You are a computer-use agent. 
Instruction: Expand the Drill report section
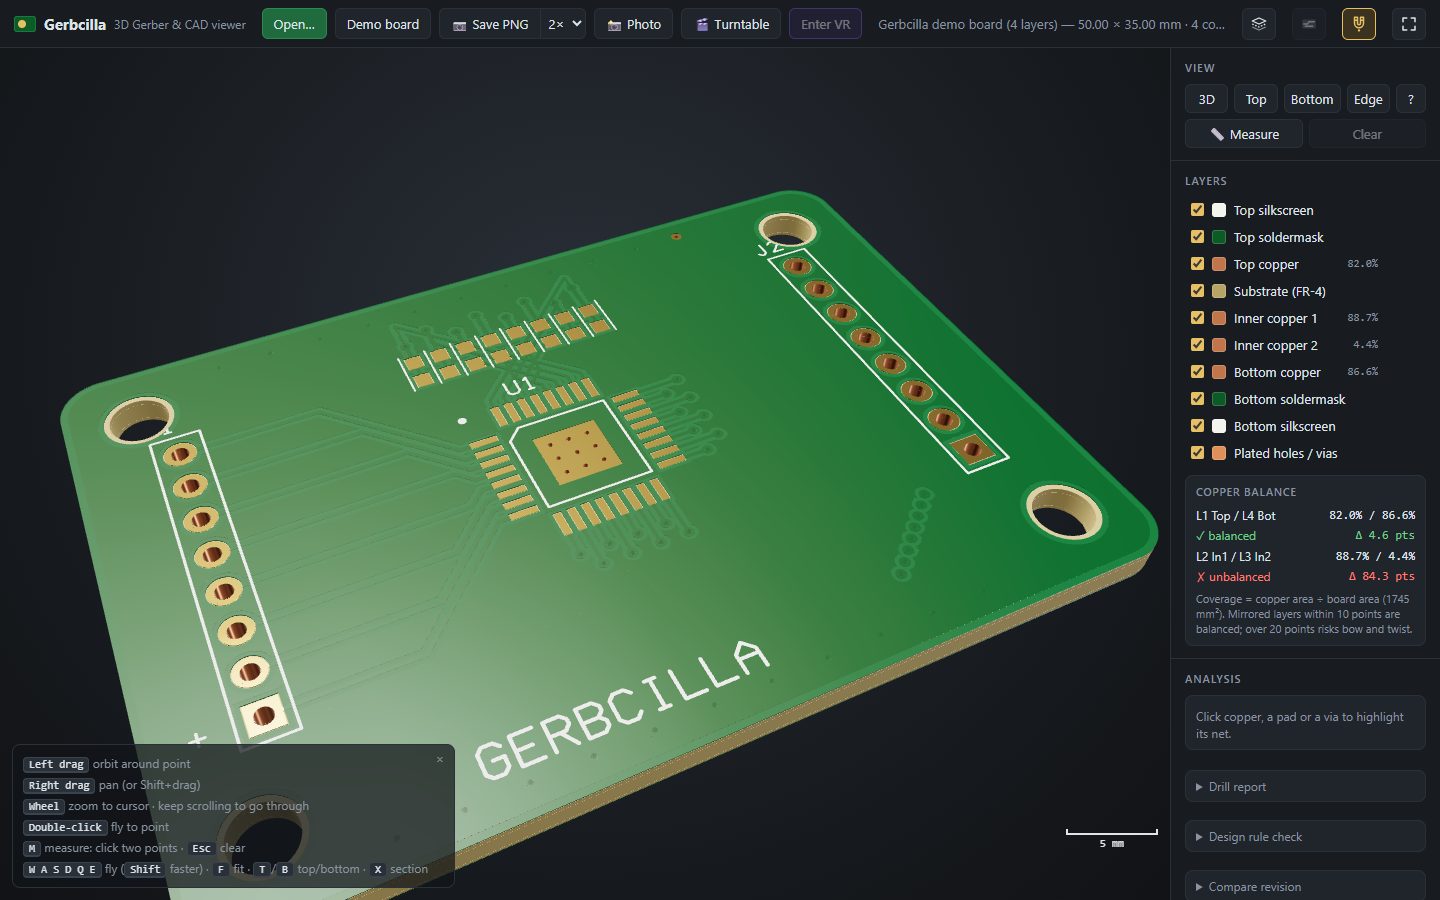click(1305, 786)
